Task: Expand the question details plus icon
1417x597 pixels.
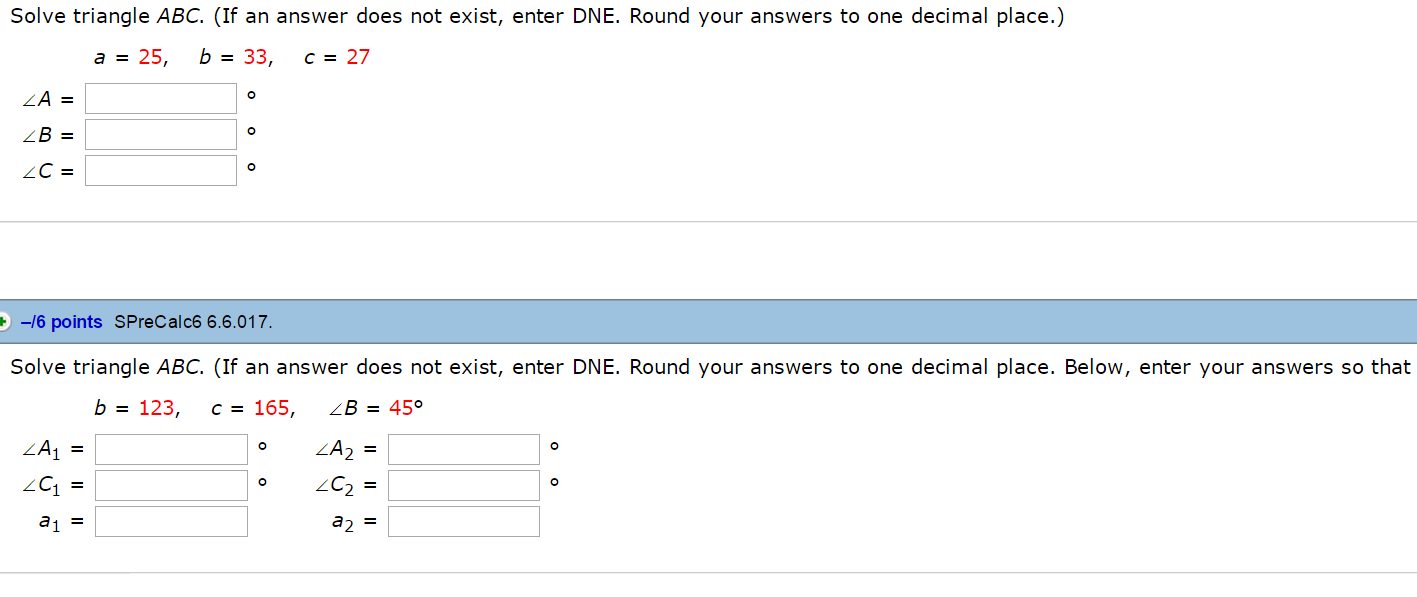Action: (x=4, y=322)
